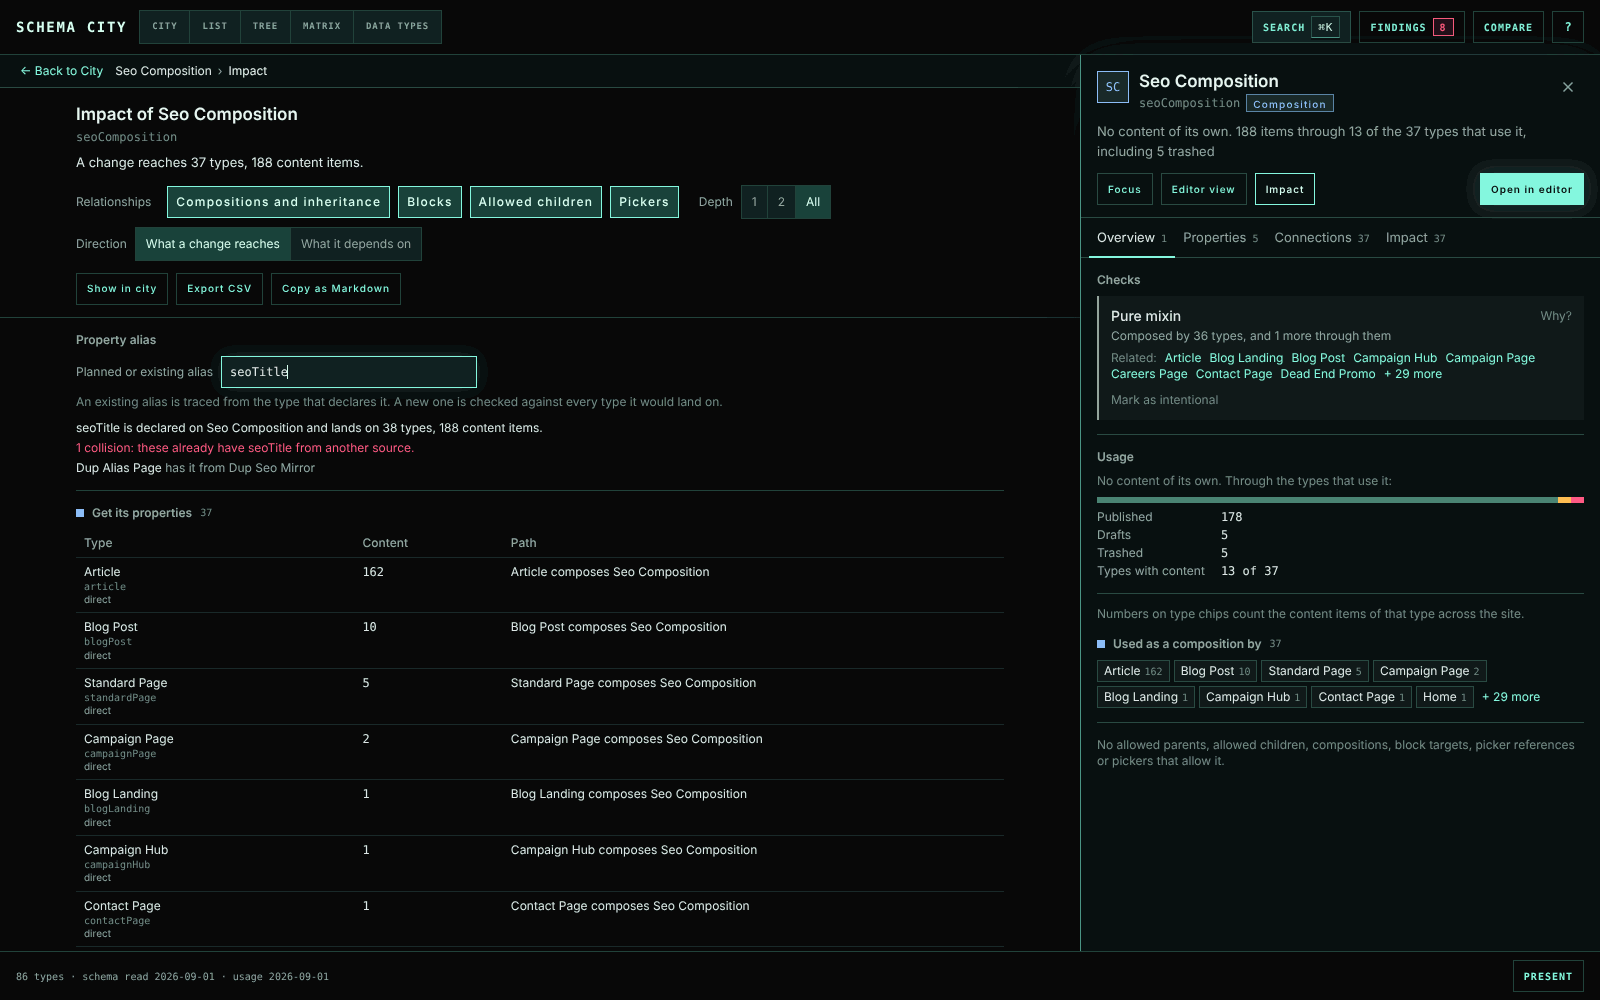Expand + 29 more composition chips
The height and width of the screenshot is (1000, 1600).
pos(1511,697)
